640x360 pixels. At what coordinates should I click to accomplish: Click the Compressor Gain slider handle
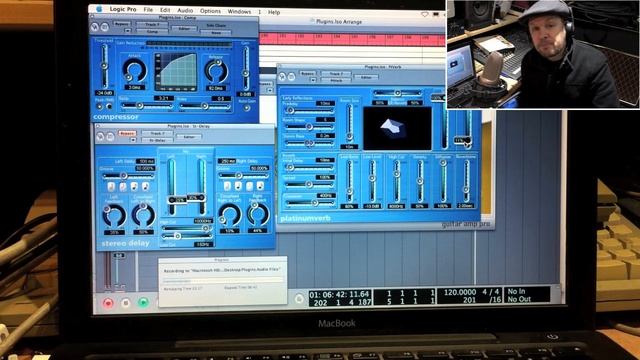pyautogui.click(x=245, y=73)
